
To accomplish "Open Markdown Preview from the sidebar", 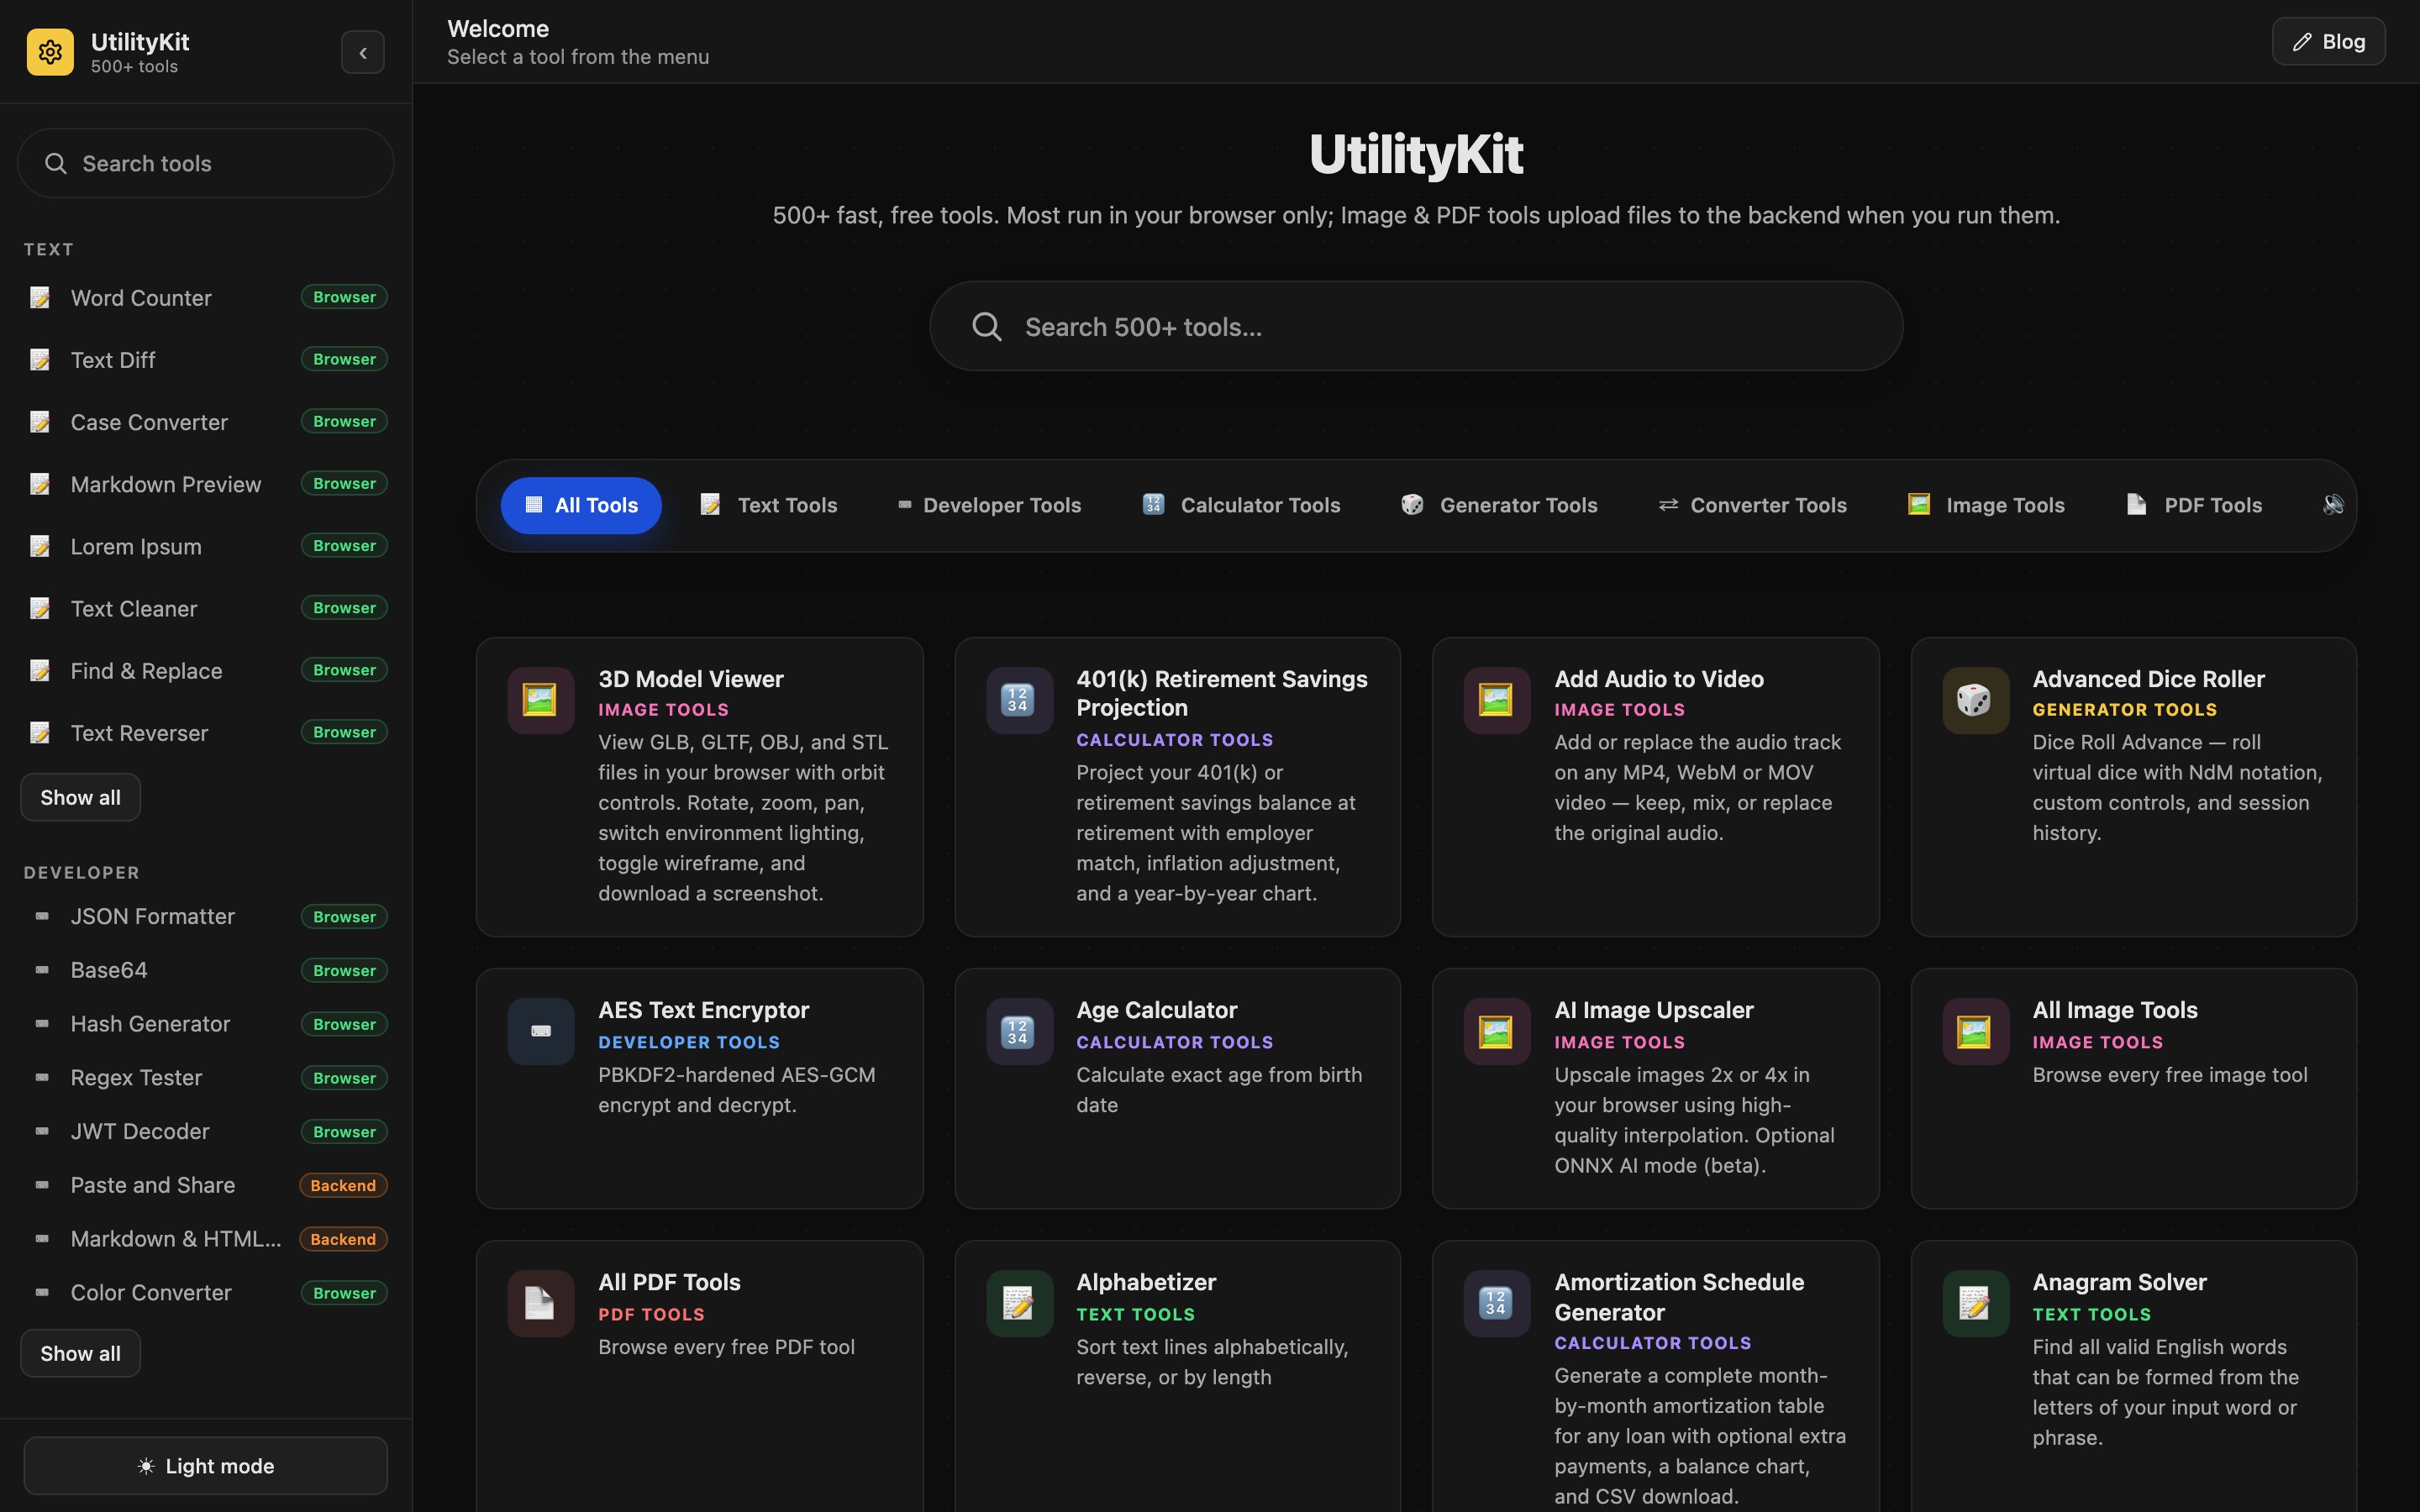I will click(205, 483).
